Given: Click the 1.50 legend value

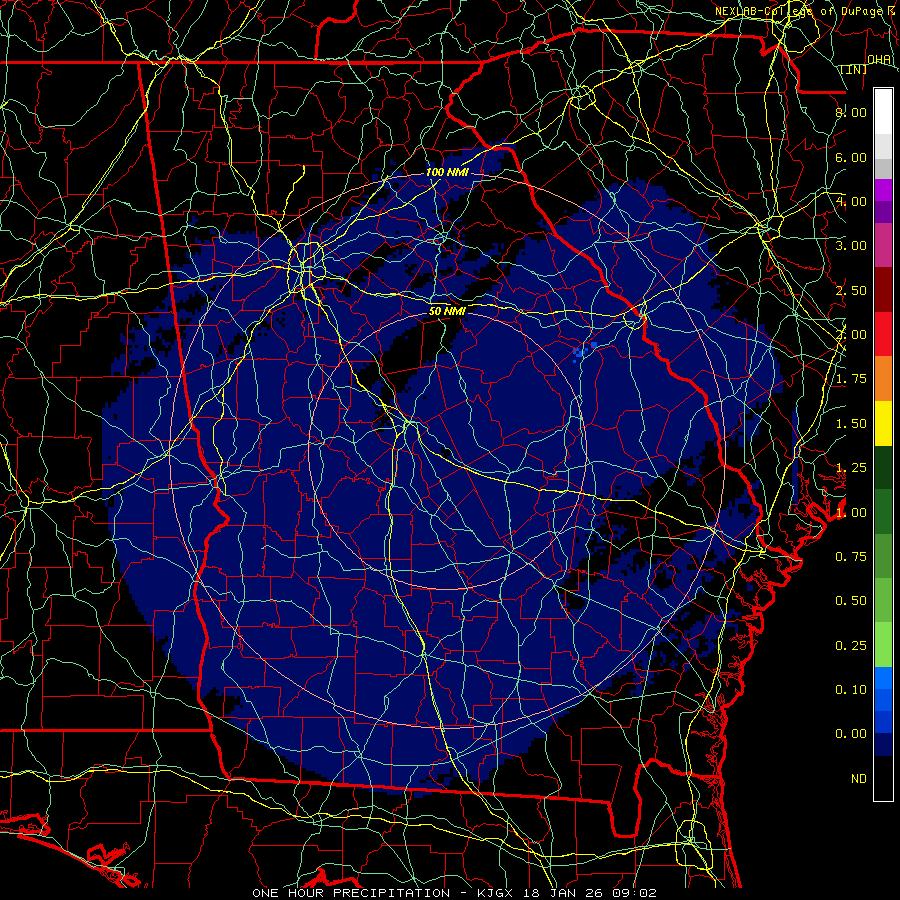Looking at the screenshot, I should (851, 424).
